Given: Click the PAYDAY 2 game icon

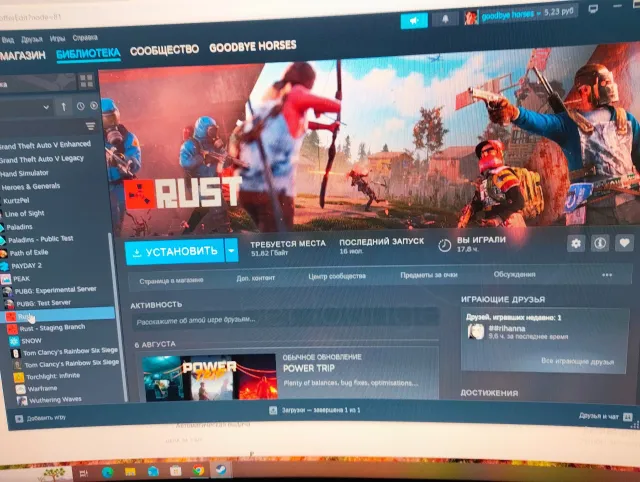Looking at the screenshot, I should [x=4, y=267].
